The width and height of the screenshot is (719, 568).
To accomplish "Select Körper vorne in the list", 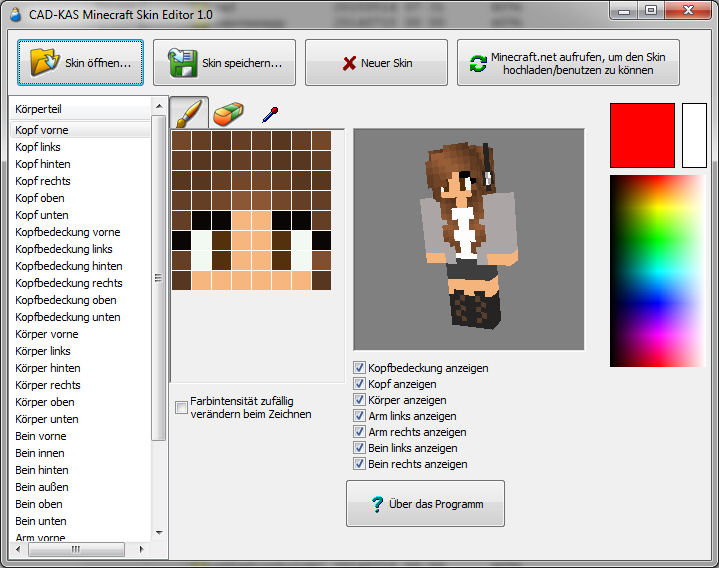I will (46, 334).
